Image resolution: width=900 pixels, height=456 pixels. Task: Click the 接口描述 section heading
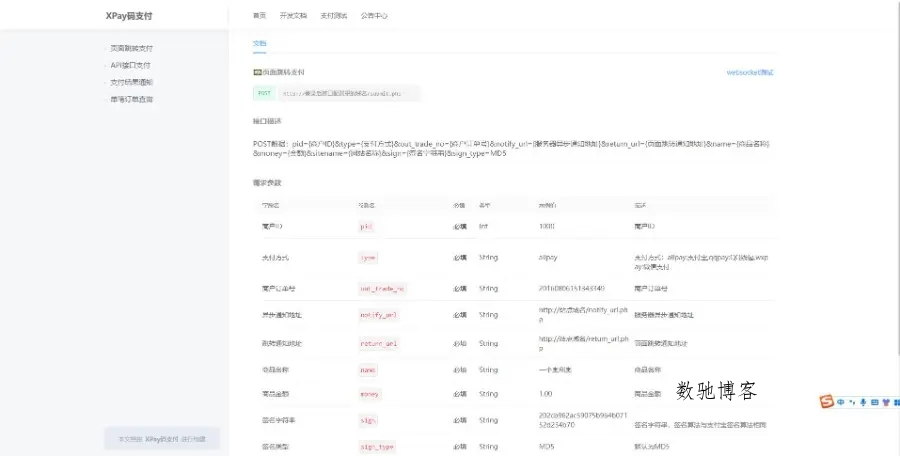coord(267,121)
